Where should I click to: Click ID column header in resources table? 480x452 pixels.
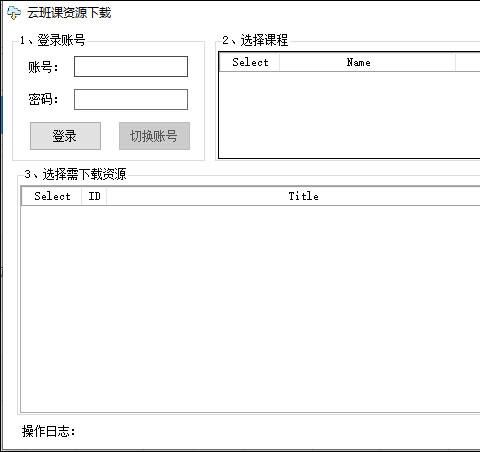click(x=94, y=196)
